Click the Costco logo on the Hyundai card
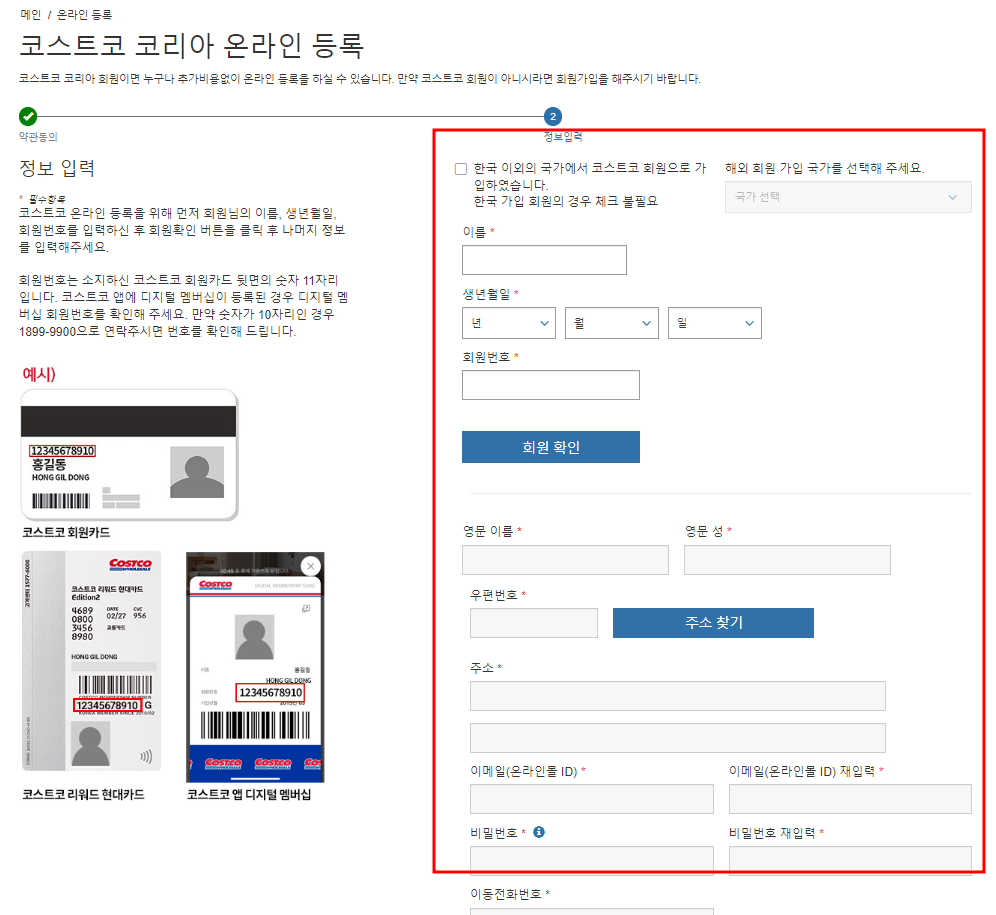This screenshot has height=915, width=996. pyautogui.click(x=130, y=564)
